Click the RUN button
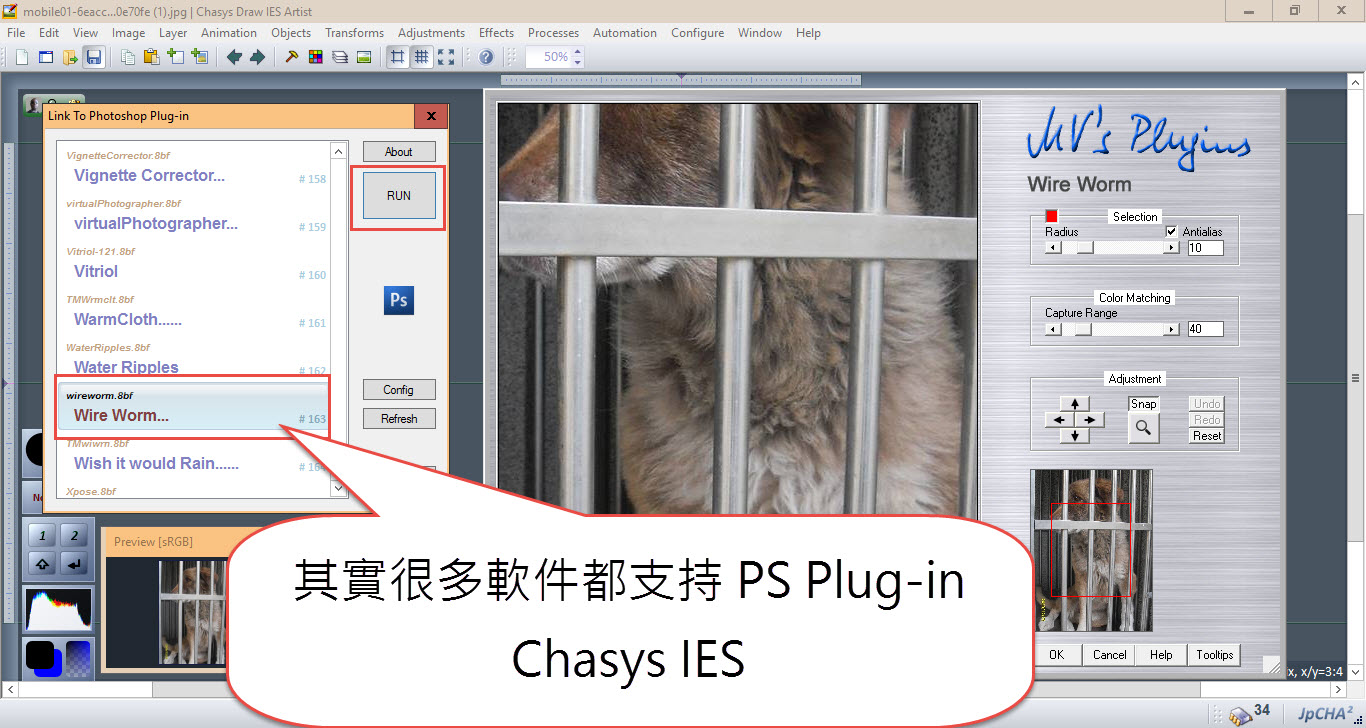This screenshot has height=728, width=1366. 399,196
